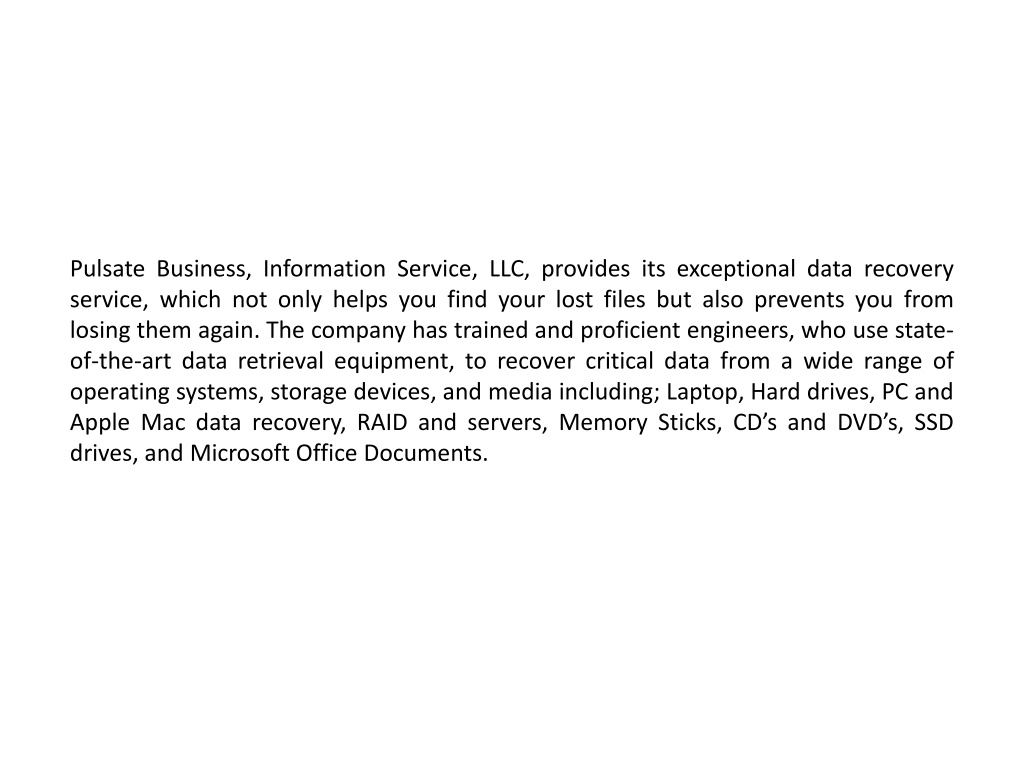The height and width of the screenshot is (768, 1024).
Task: Place cursor on the word "losing"
Action: pos(101,332)
